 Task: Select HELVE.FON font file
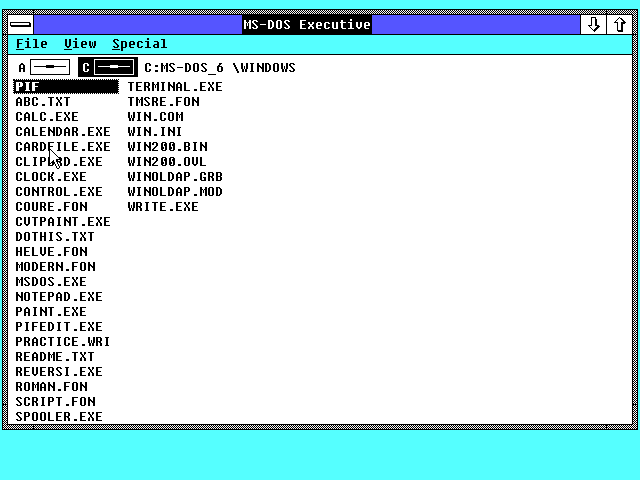pyautogui.click(x=51, y=252)
